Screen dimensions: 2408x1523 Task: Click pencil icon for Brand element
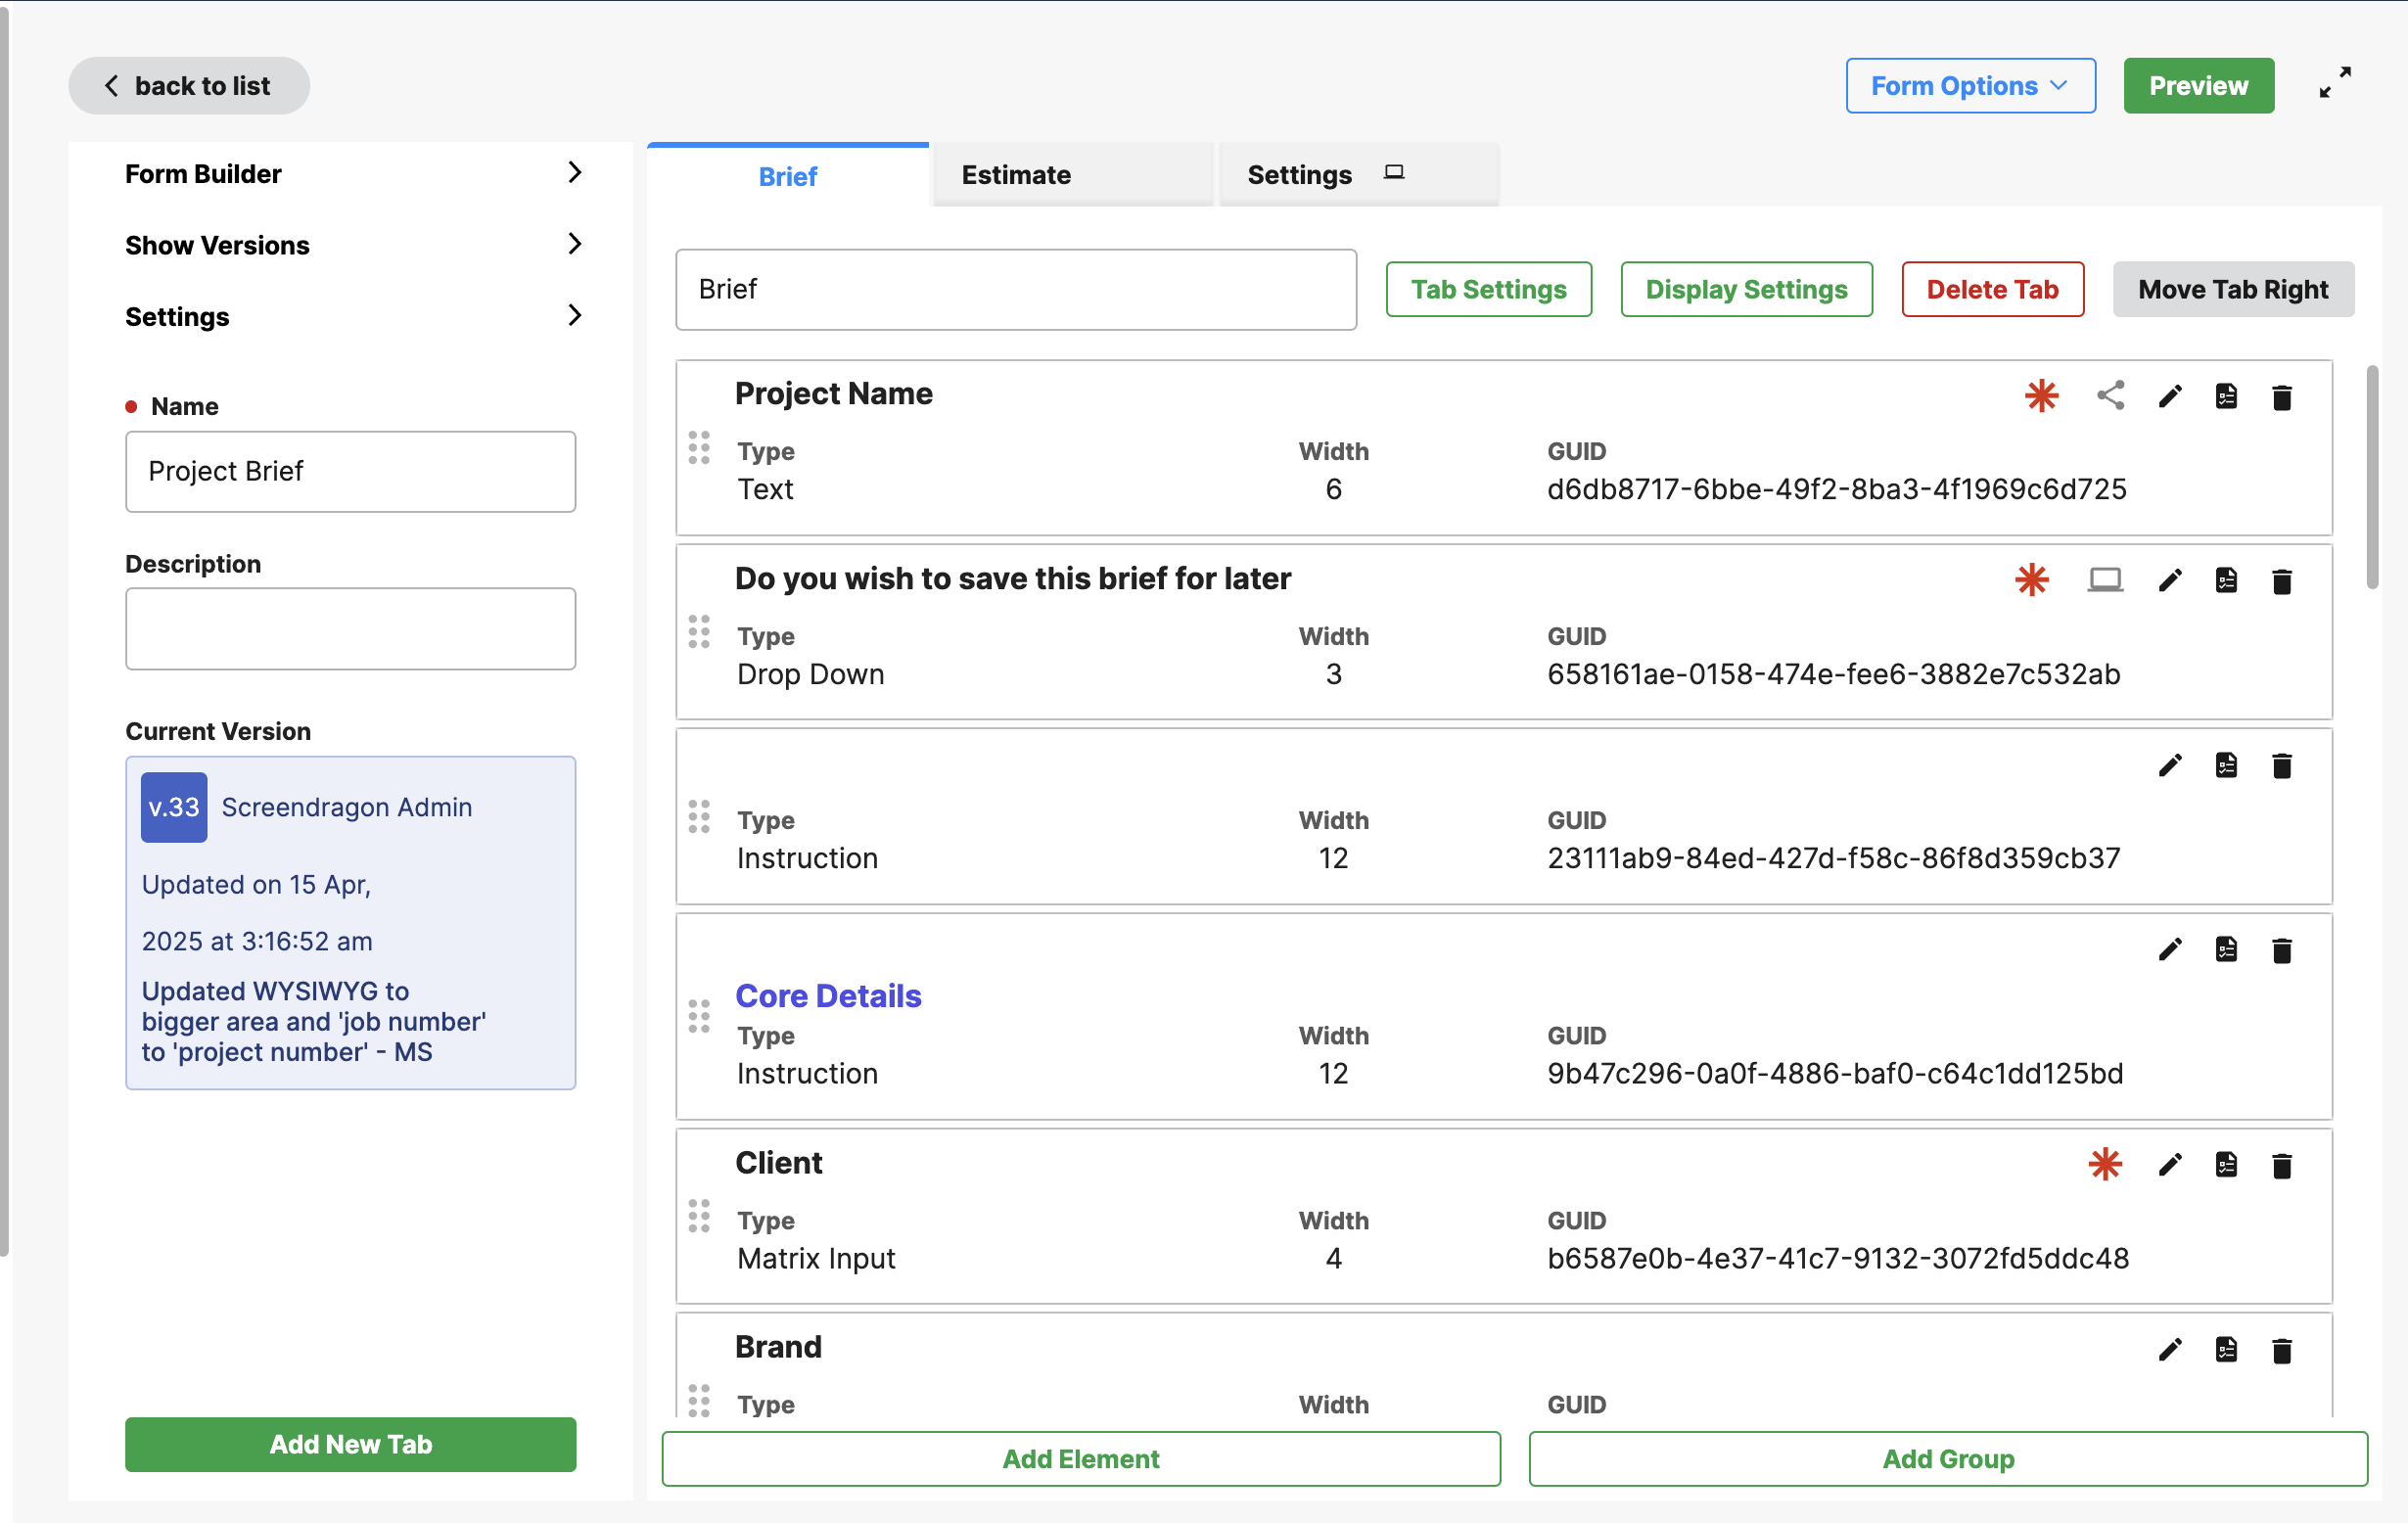(x=2169, y=1350)
